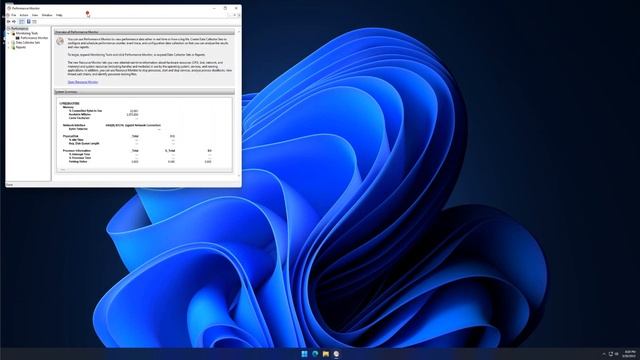Viewport: 640px width, 360px height.
Task: Click the System Summary section header
Action: [x=144, y=92]
